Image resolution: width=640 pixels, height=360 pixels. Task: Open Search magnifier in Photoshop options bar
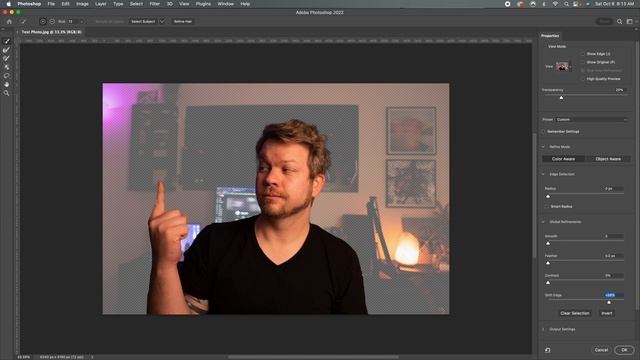coord(620,21)
